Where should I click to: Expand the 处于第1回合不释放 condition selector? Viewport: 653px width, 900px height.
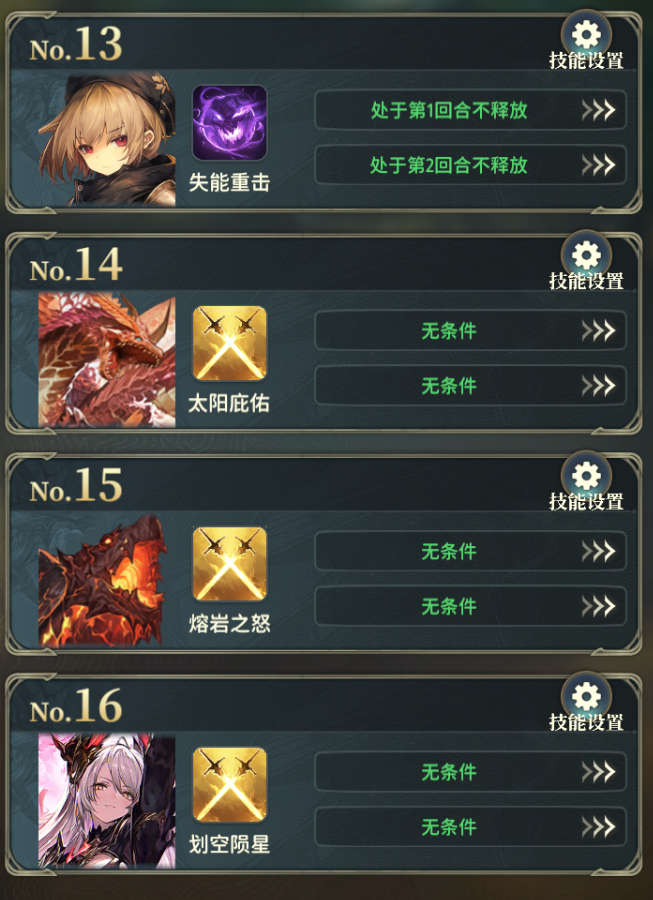click(471, 110)
